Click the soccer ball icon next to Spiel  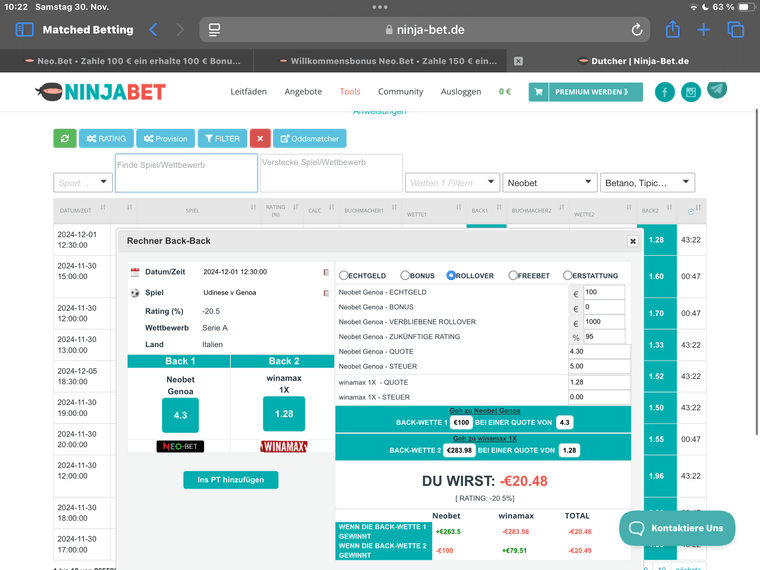point(135,293)
